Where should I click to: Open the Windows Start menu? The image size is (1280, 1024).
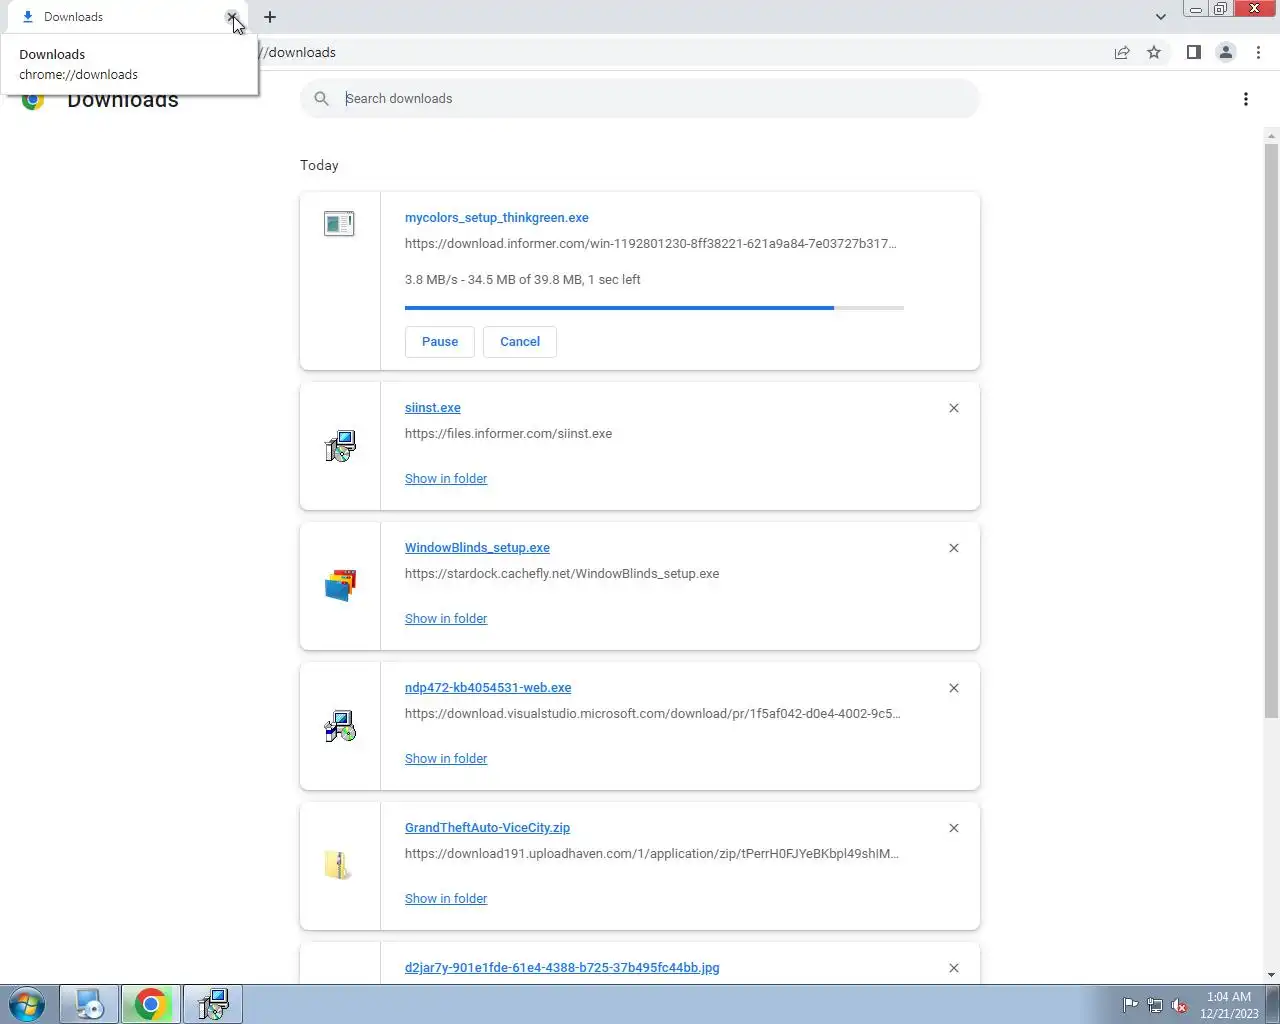coord(27,1004)
